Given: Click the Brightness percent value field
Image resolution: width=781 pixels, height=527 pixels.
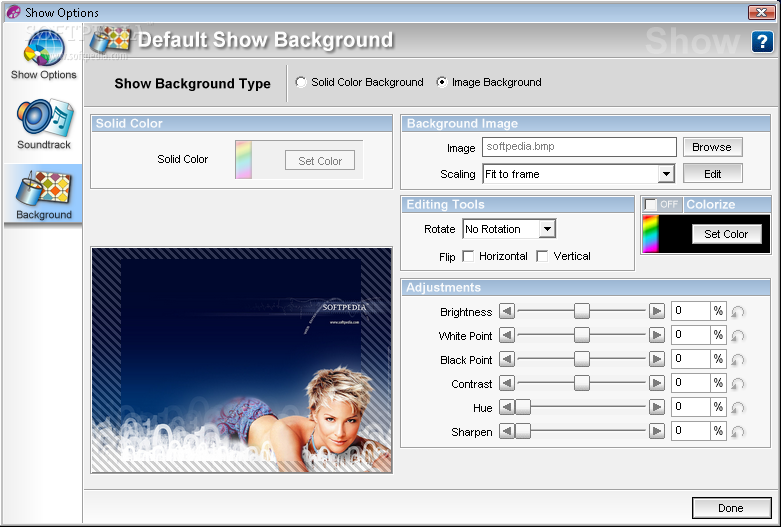Looking at the screenshot, I should click(x=690, y=311).
